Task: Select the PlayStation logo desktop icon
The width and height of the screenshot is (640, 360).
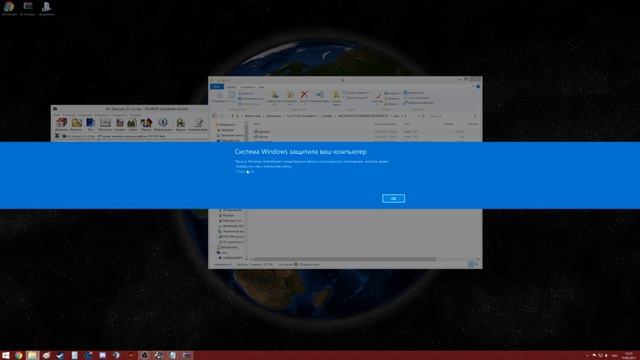Action: tap(46, 7)
